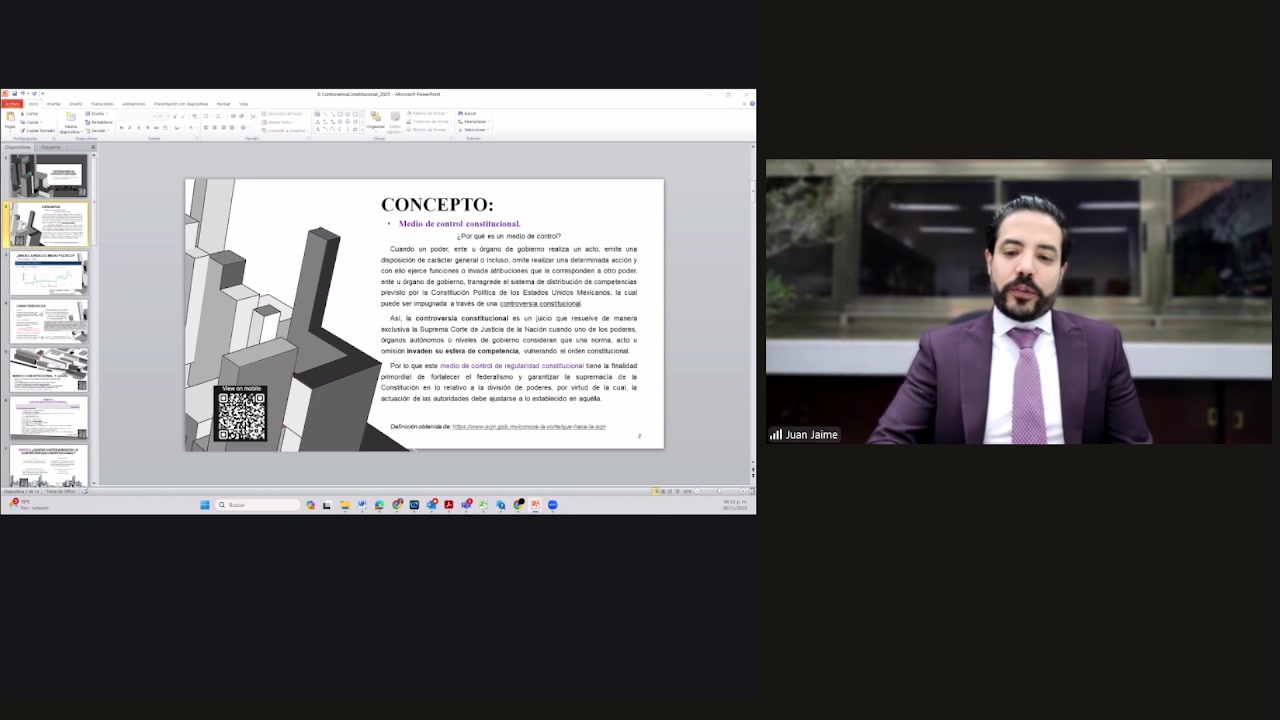Switch to the Transiciones ribbon tab
The height and width of the screenshot is (720, 1280).
102,104
